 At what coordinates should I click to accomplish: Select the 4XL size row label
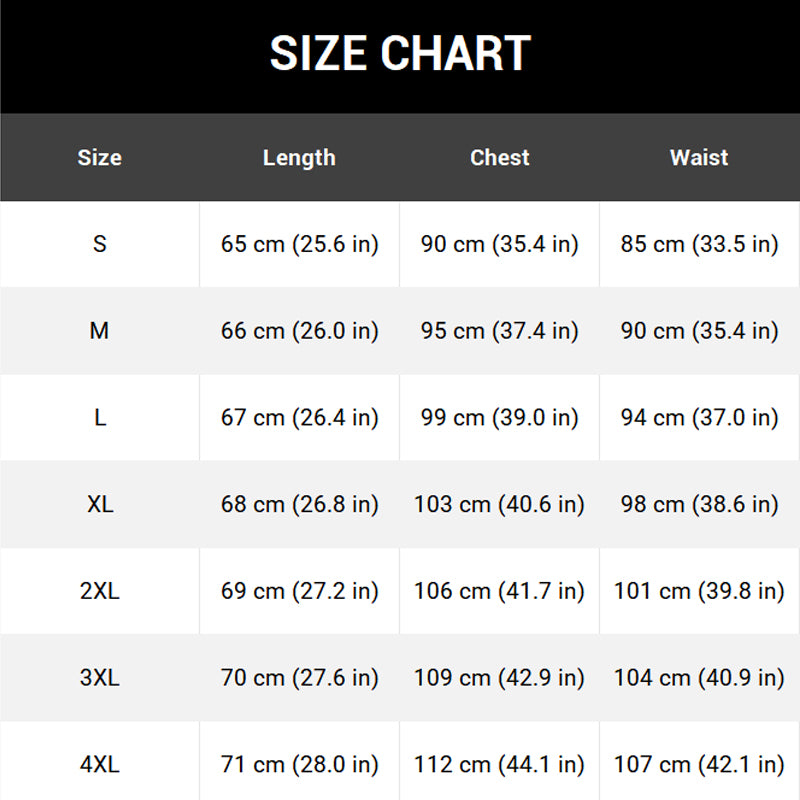[x=99, y=765]
